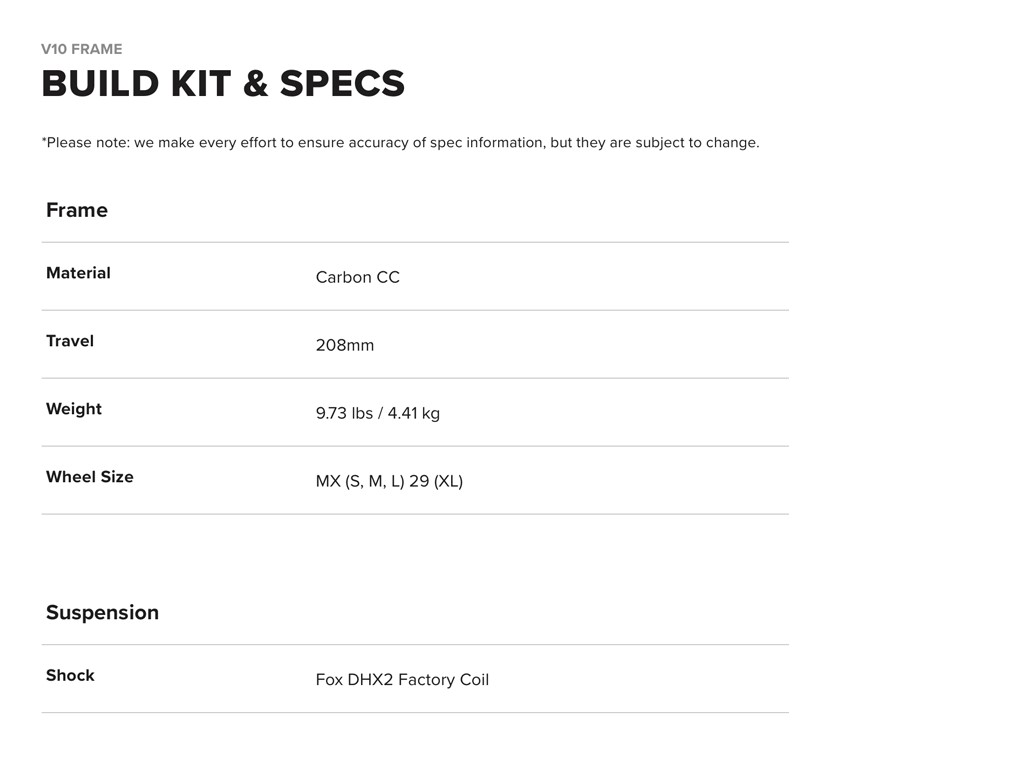Select the Frame section heading
Image resolution: width=1024 pixels, height=768 pixels.
coord(77,210)
